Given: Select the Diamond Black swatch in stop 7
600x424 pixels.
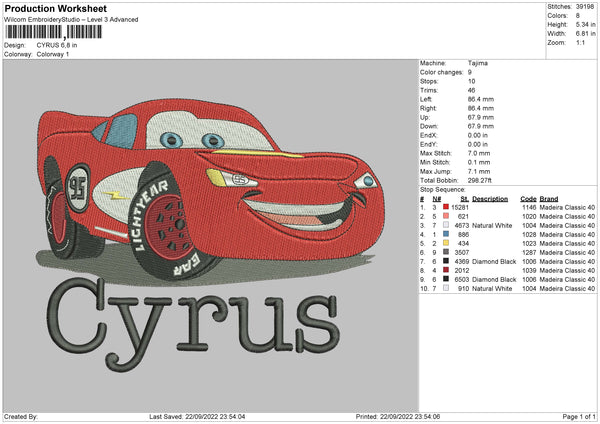Looking at the screenshot, I should pyautogui.click(x=447, y=262).
